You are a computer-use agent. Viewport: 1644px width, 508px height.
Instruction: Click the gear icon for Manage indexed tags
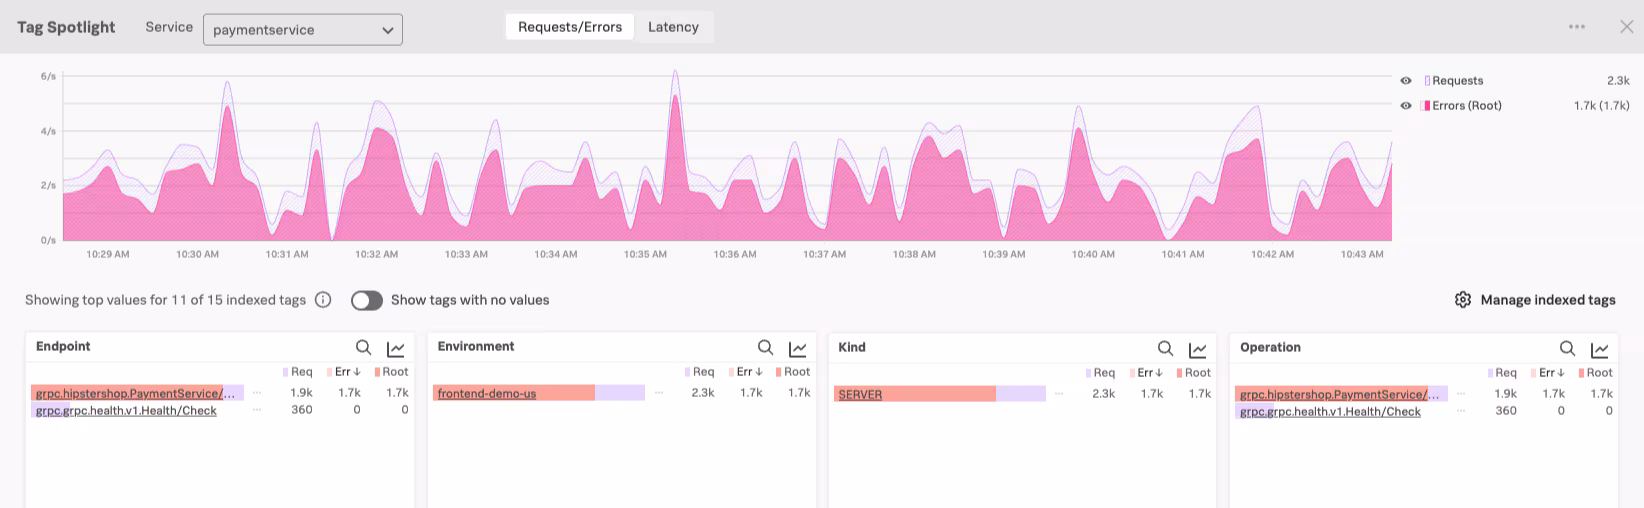coord(1463,300)
